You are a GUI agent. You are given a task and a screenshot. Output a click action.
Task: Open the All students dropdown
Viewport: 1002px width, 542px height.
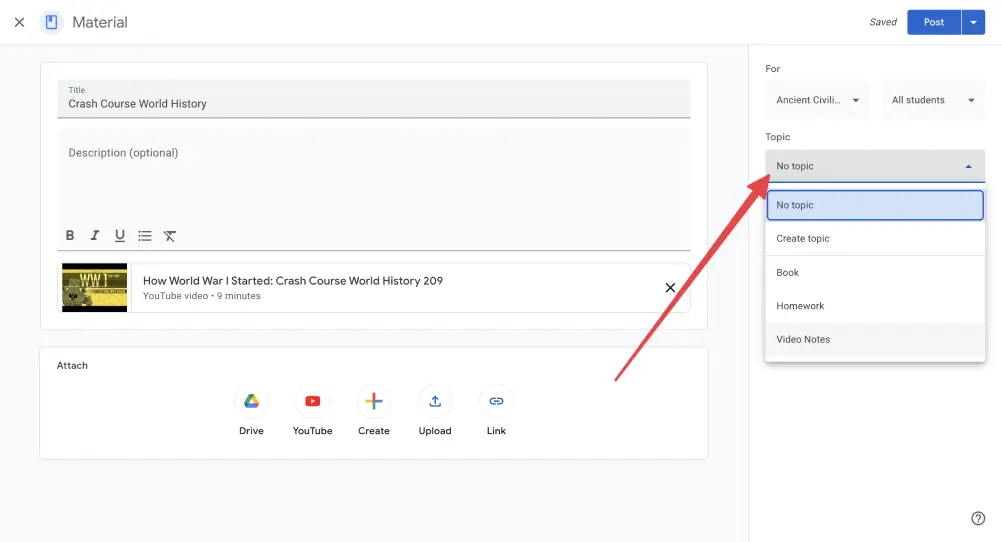(x=933, y=100)
